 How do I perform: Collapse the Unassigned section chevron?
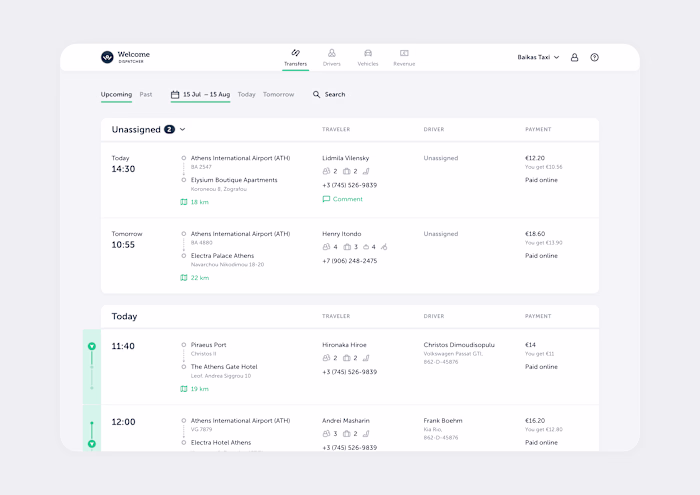183,129
